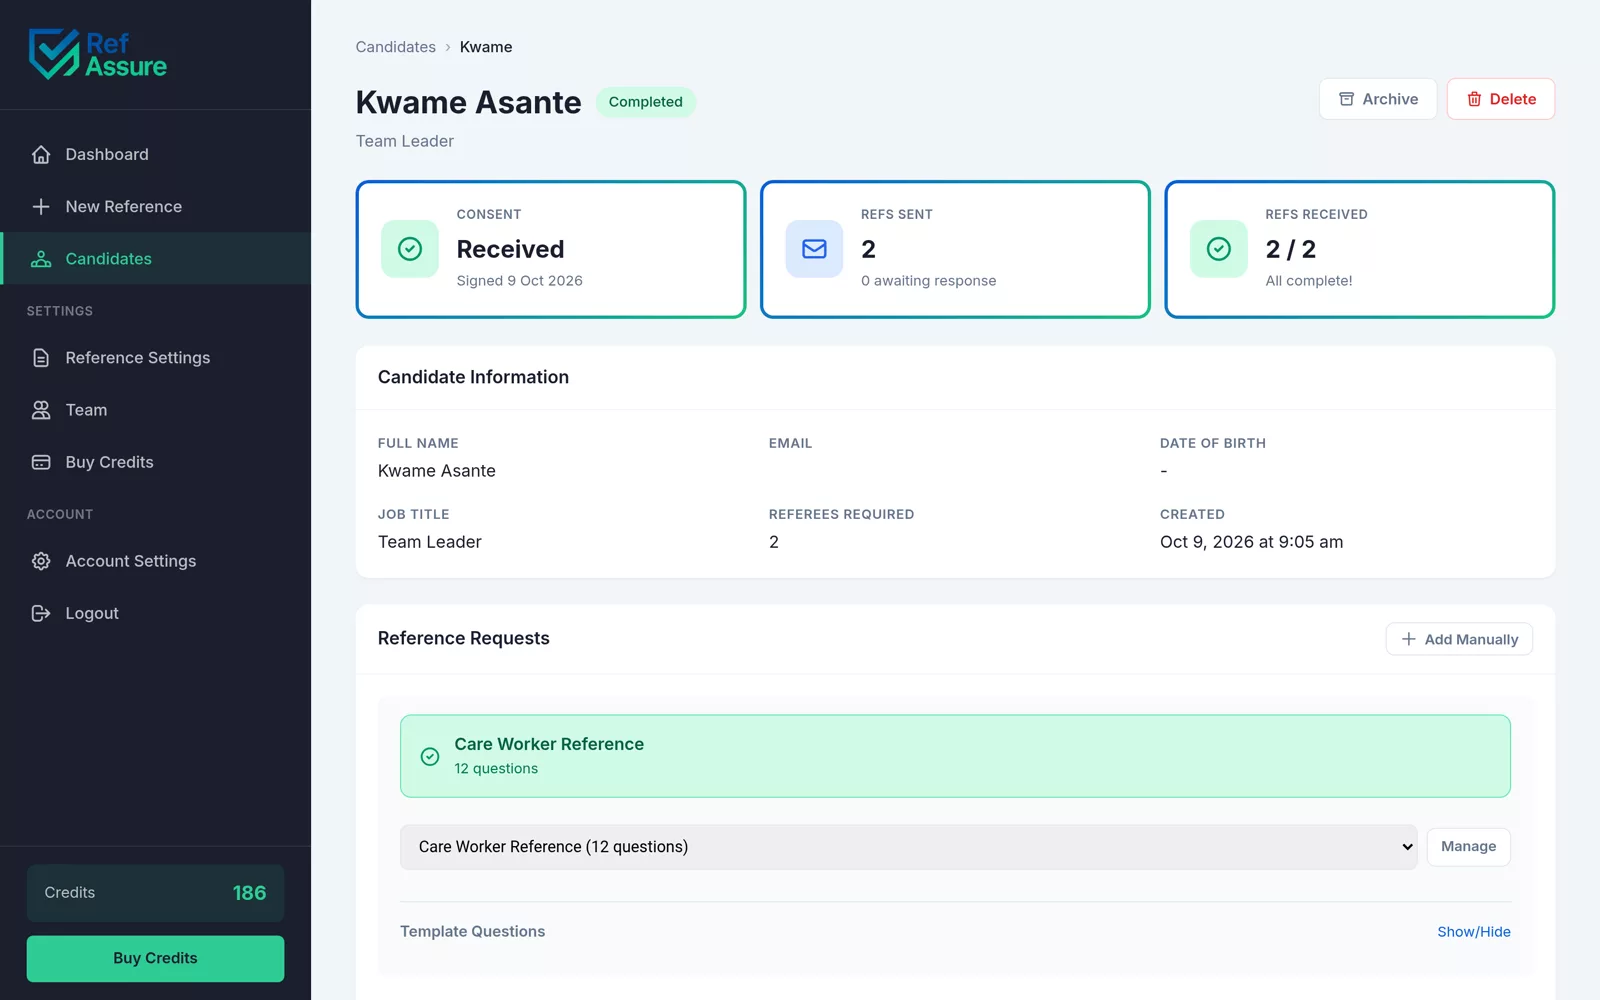Click the 'Kwame' breadcrumb text
Screen dimensions: 1600x1000
click(x=486, y=47)
